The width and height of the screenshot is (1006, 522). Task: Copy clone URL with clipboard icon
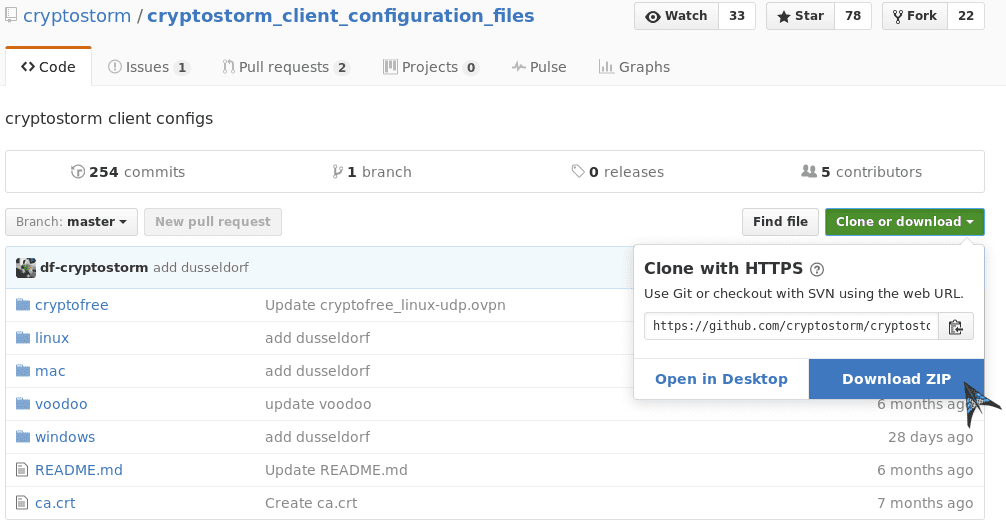point(956,326)
